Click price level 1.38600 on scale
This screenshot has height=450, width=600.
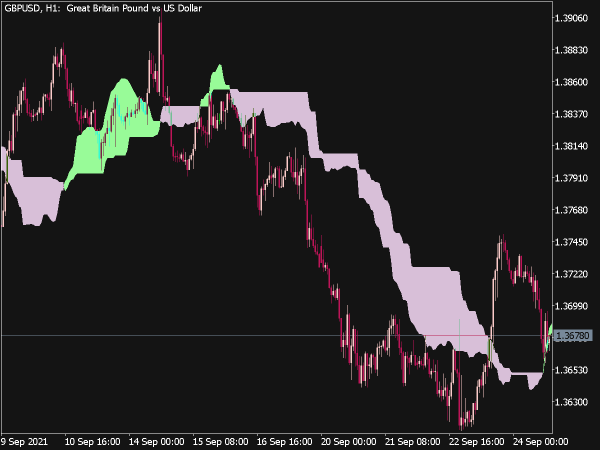(x=571, y=82)
